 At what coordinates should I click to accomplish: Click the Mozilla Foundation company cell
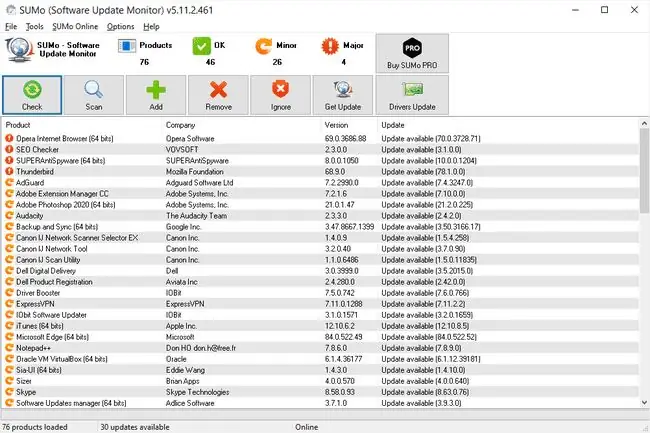coord(194,172)
